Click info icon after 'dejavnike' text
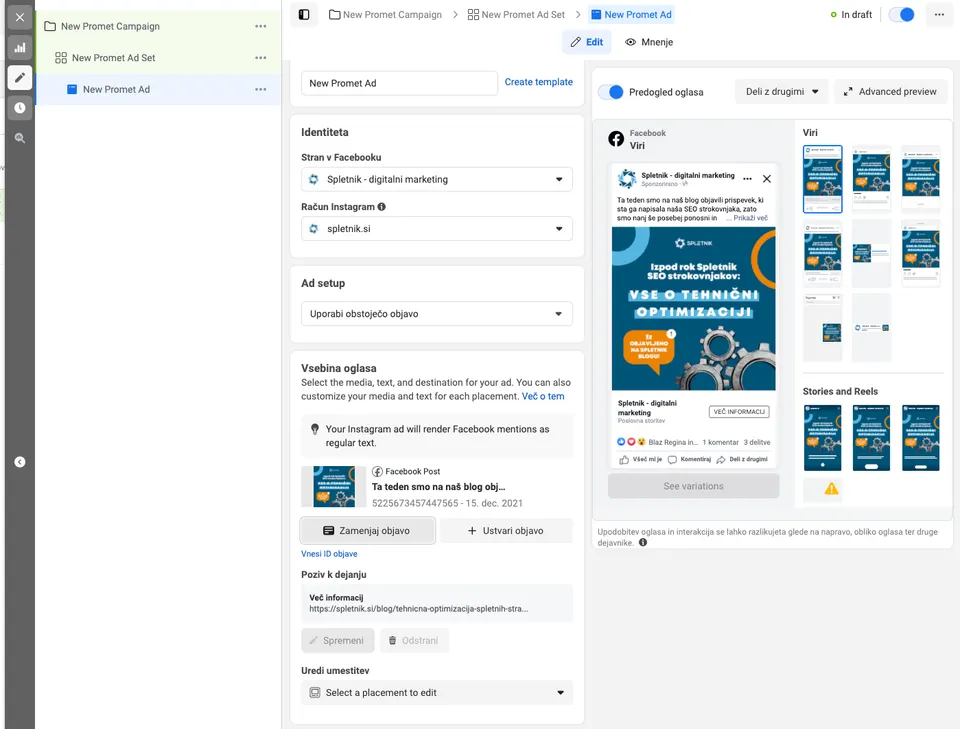This screenshot has width=960, height=729. (643, 542)
